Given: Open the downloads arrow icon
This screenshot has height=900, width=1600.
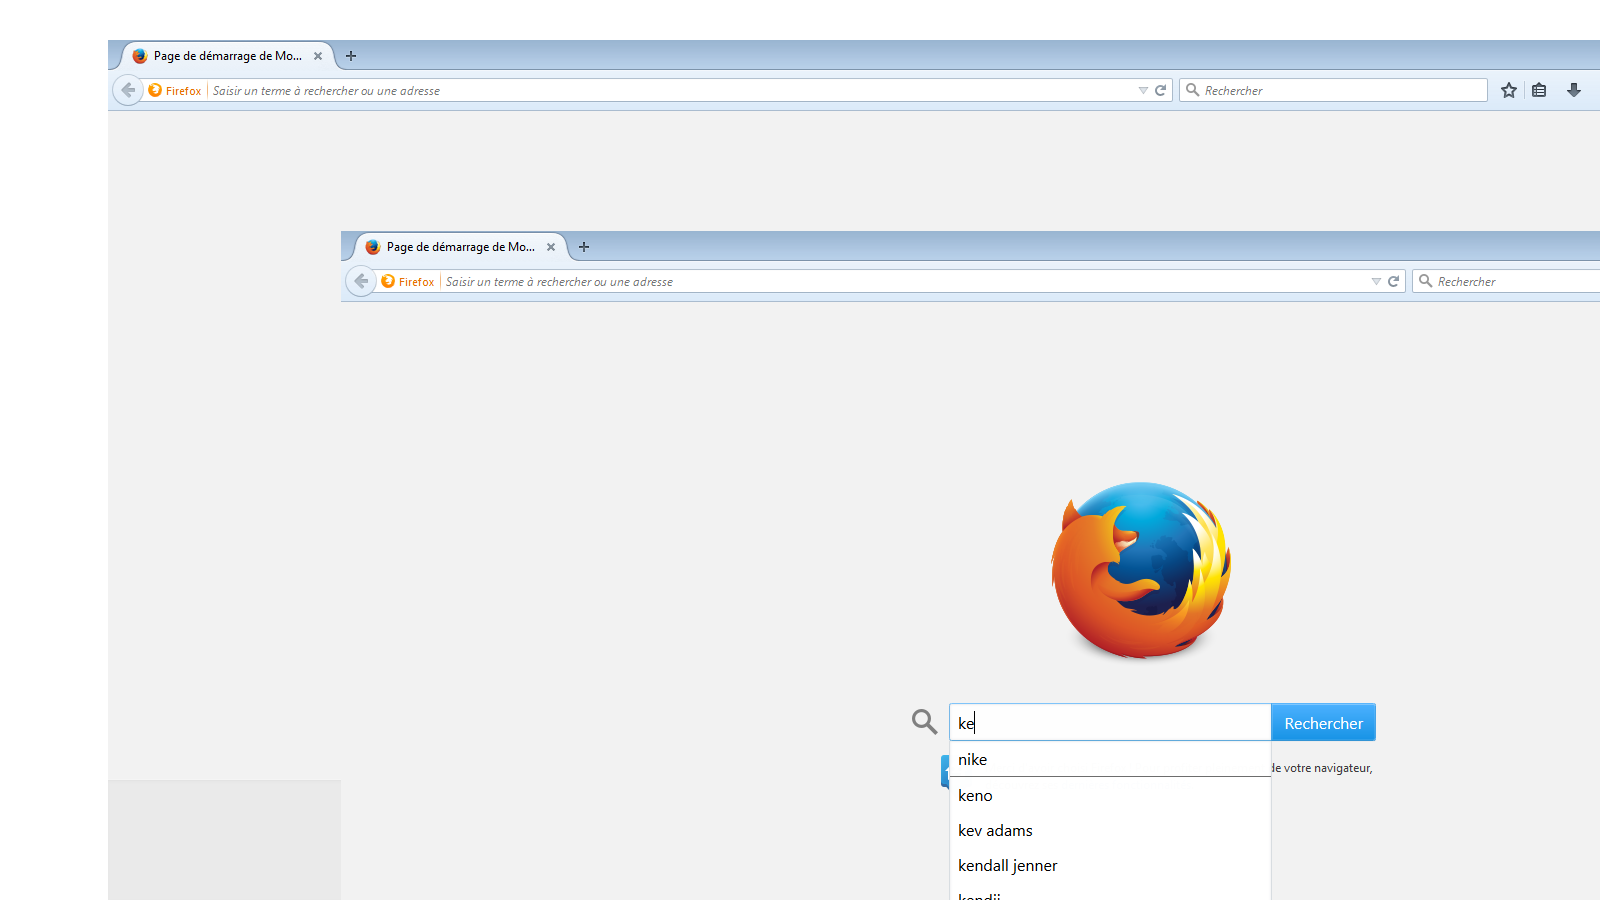Looking at the screenshot, I should [1574, 90].
